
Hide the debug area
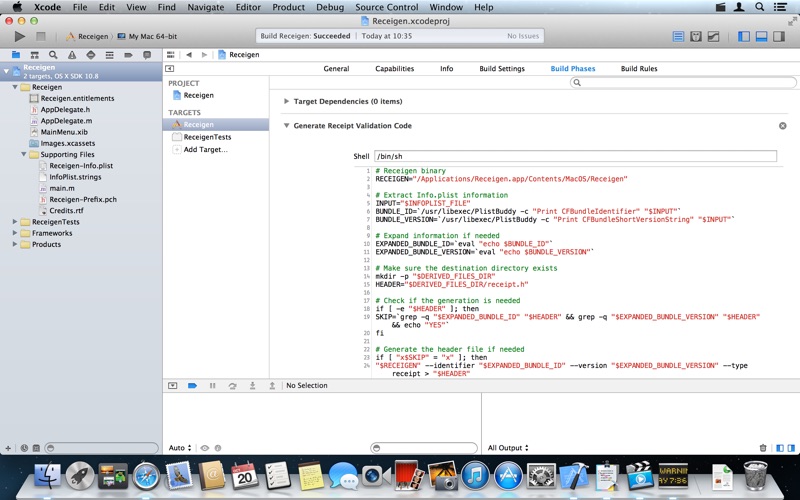pyautogui.click(x=172, y=386)
